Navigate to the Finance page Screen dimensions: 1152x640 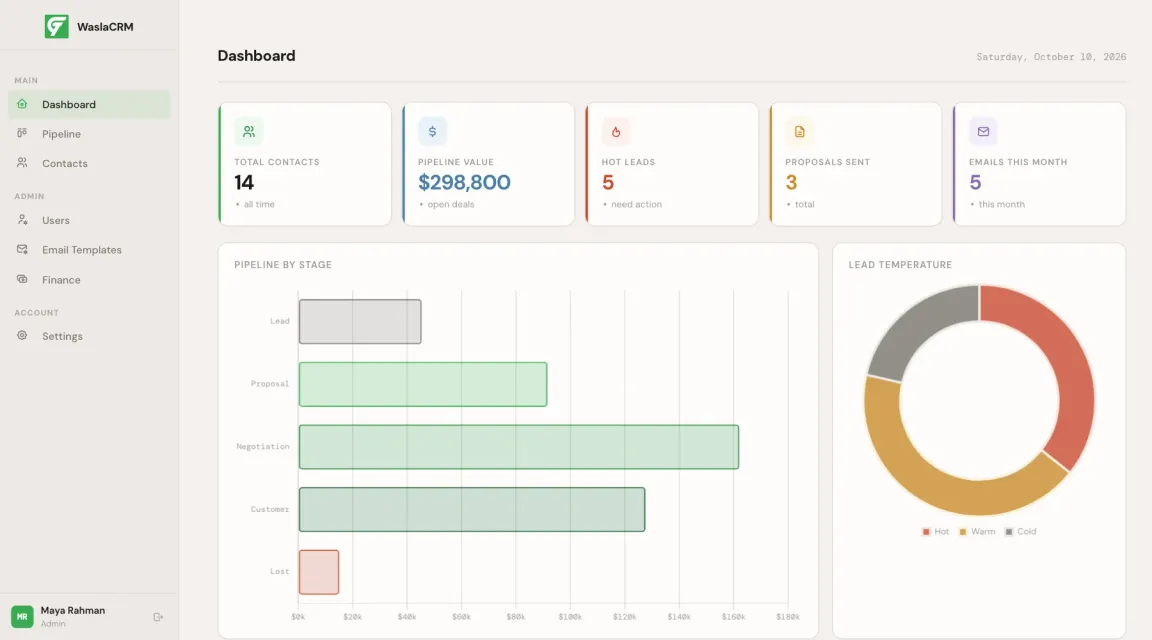tap(89, 280)
